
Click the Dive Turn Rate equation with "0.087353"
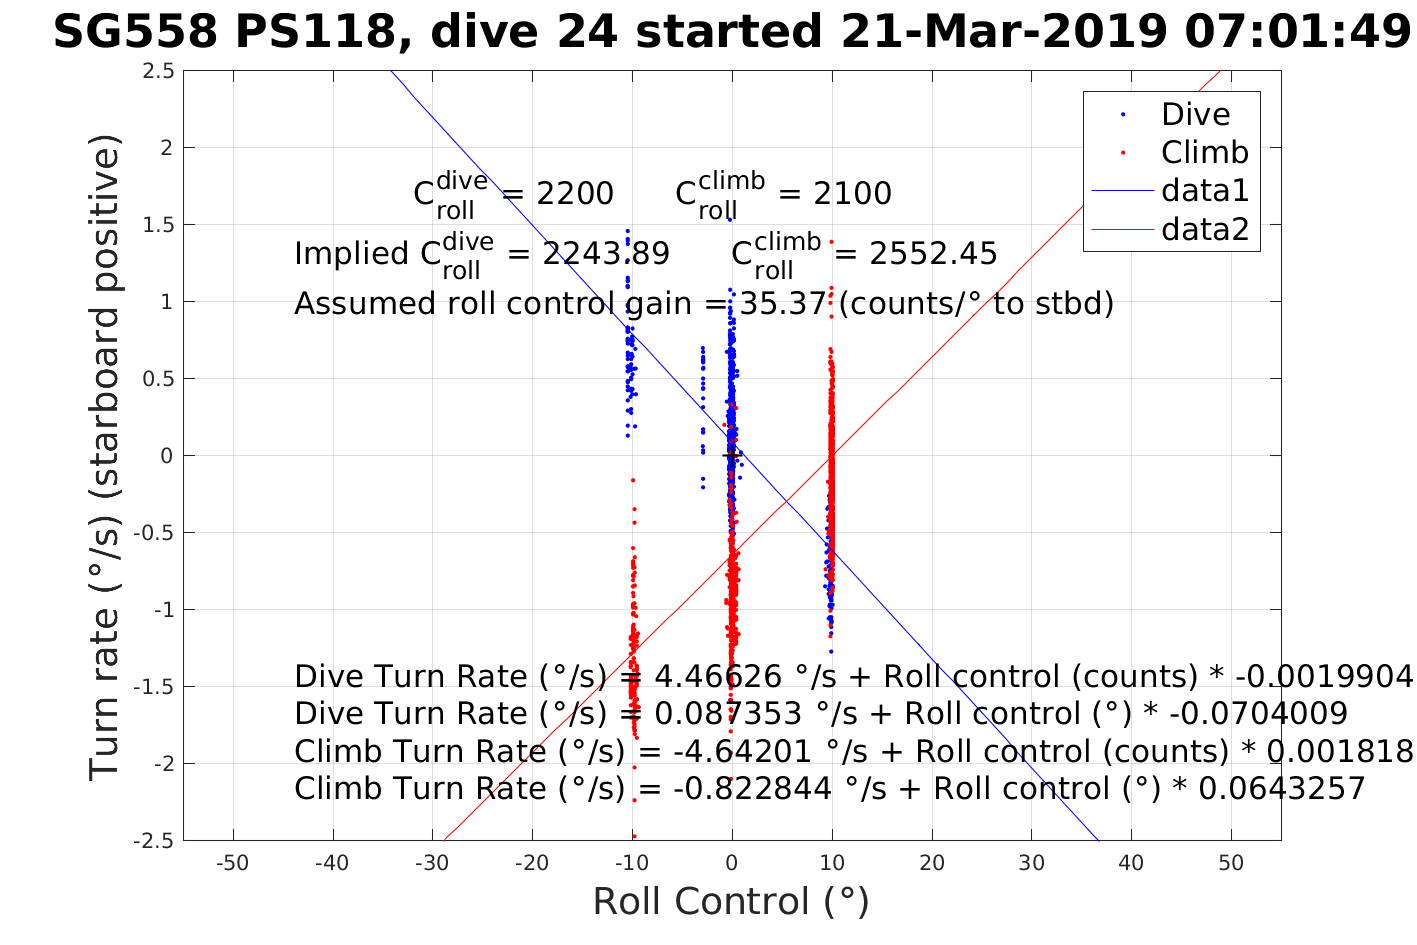click(820, 714)
